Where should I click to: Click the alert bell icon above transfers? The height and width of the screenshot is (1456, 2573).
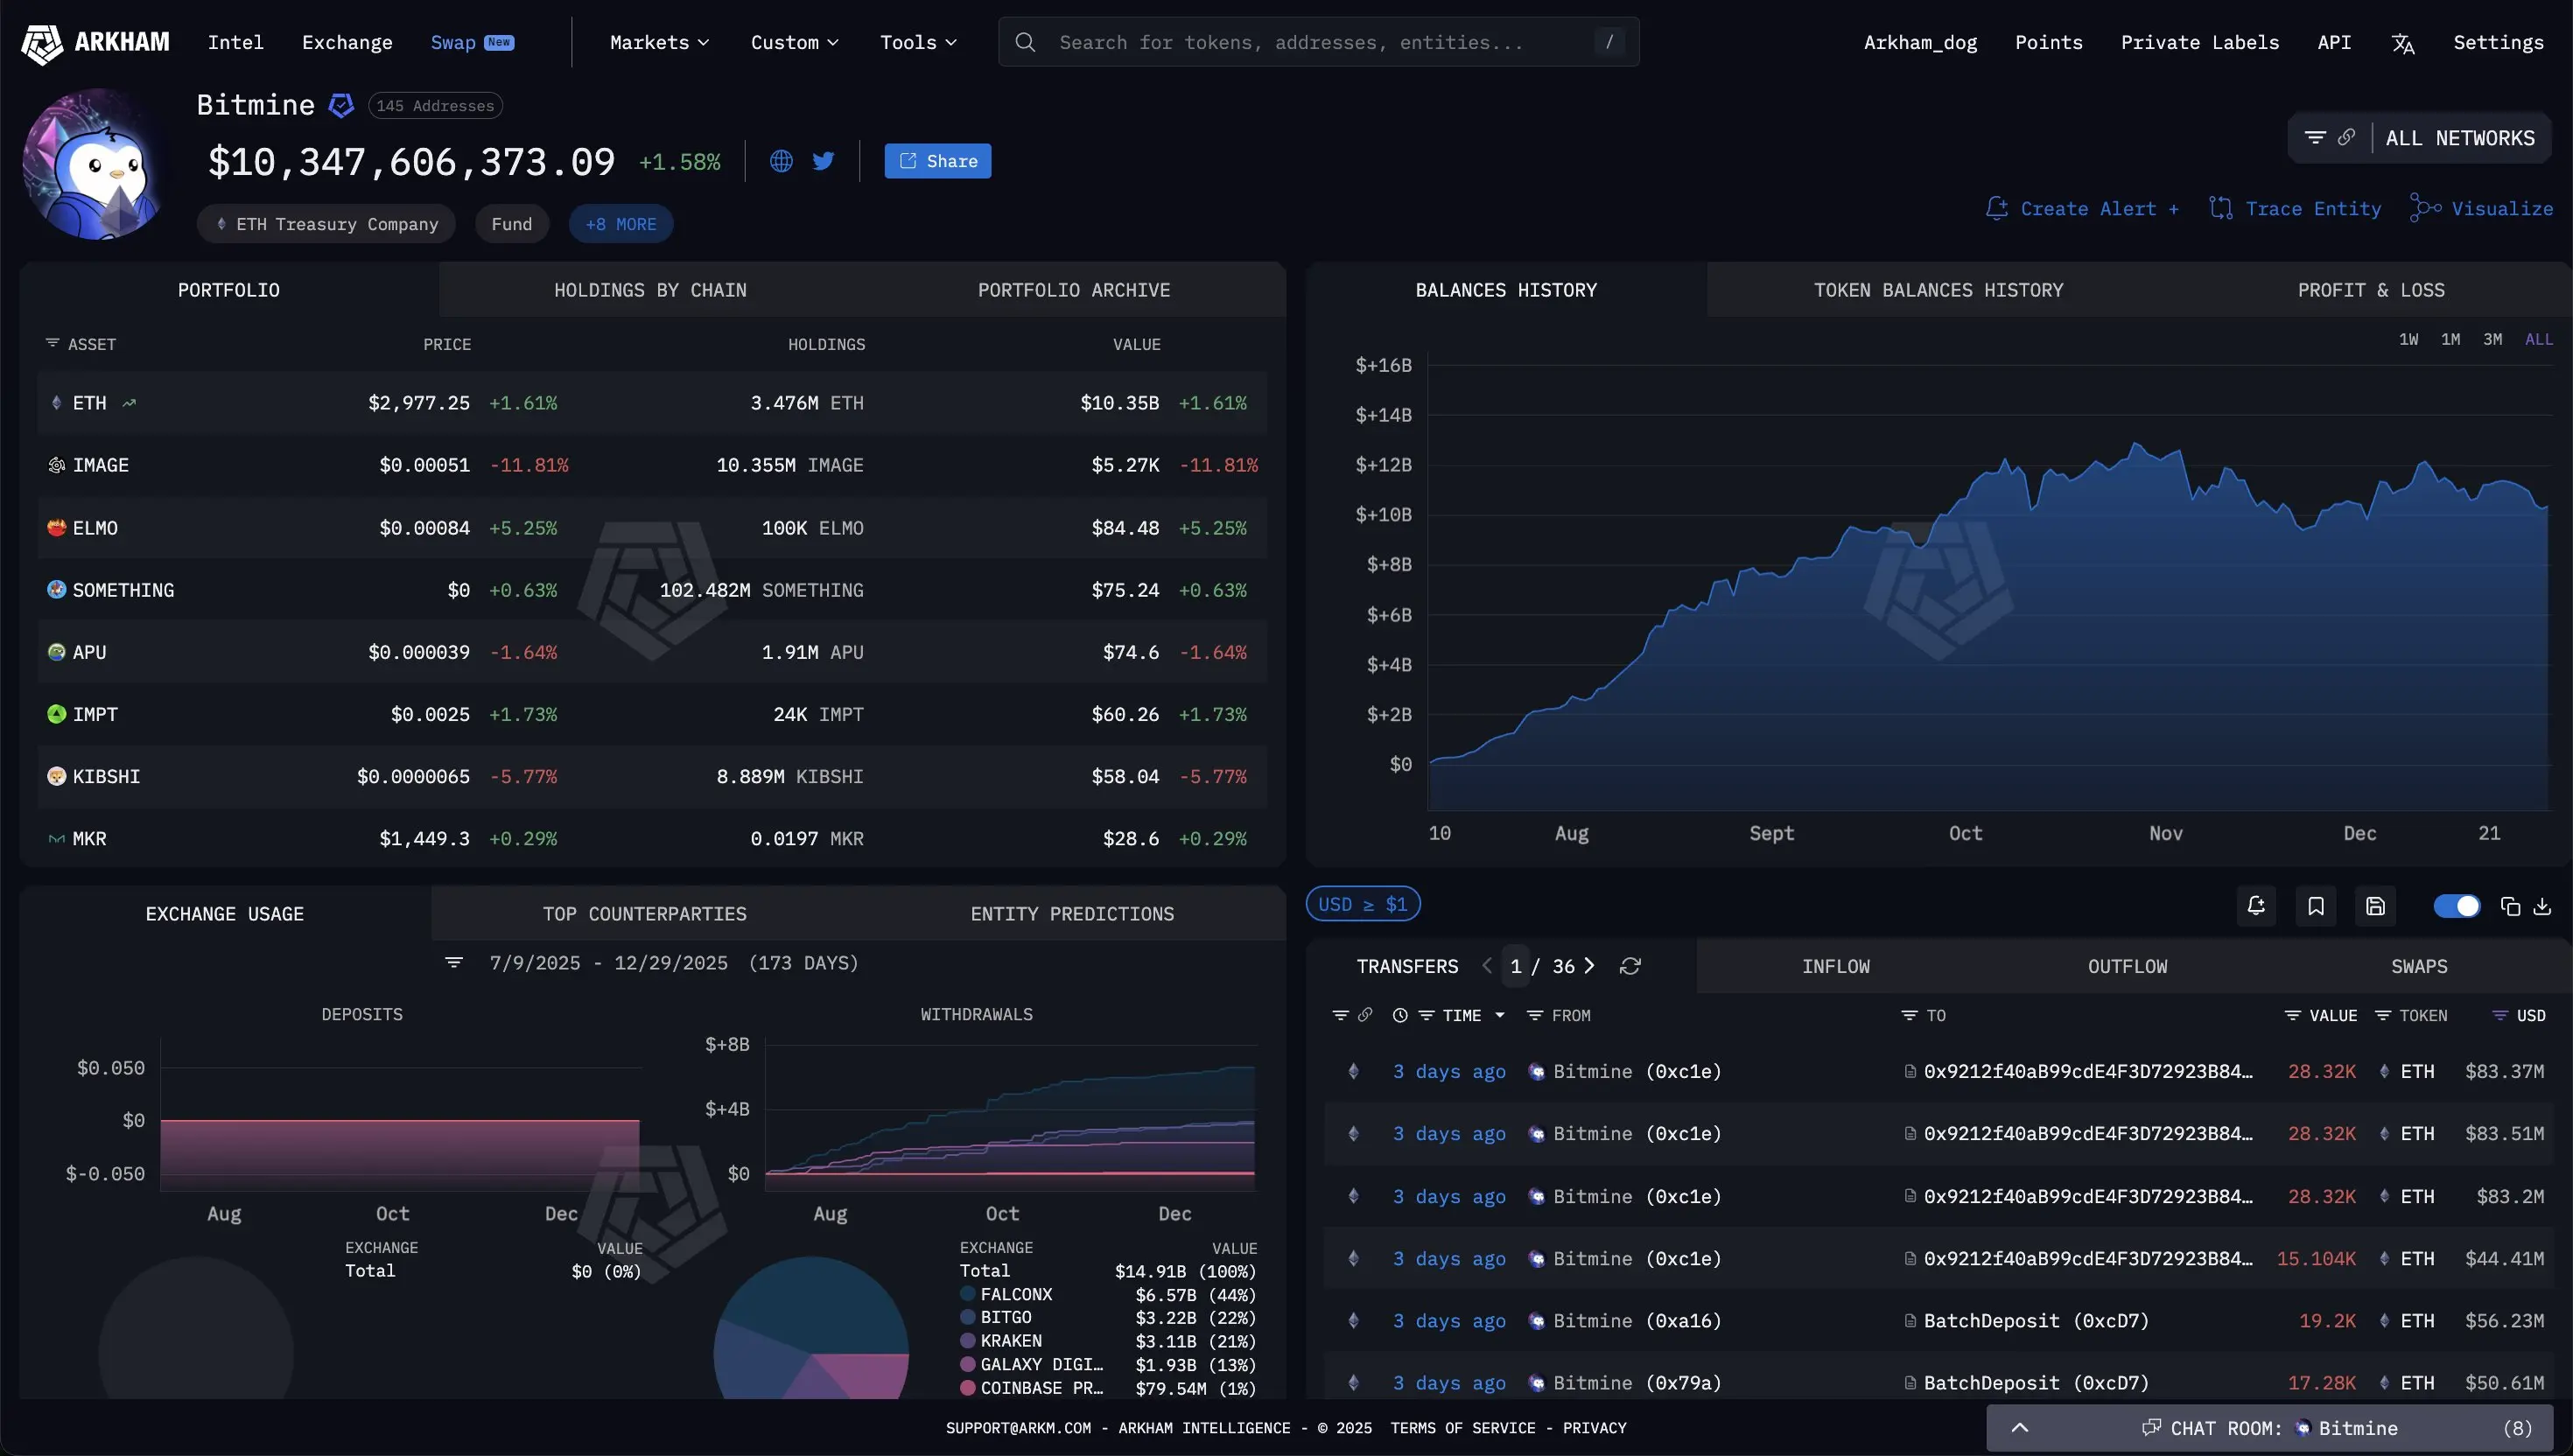point(2256,906)
